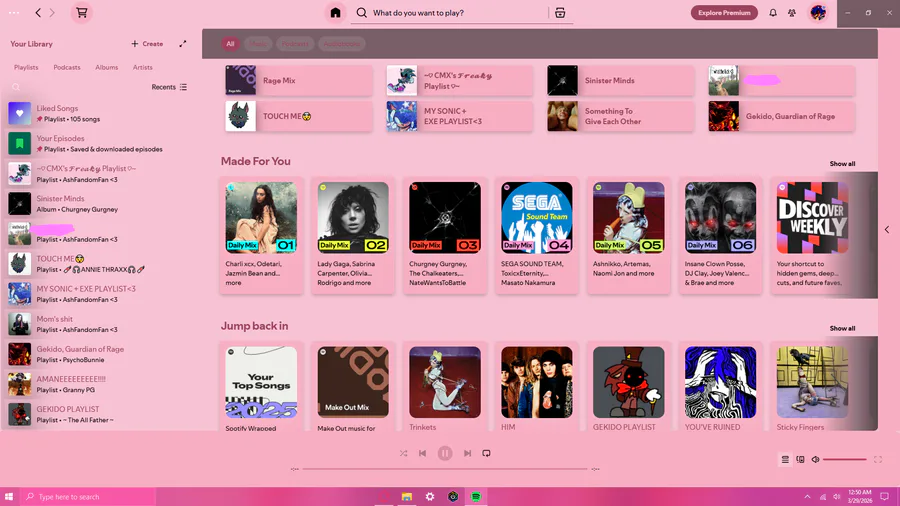The image size is (900, 506).
Task: Open the user profile avatar
Action: [x=818, y=13]
